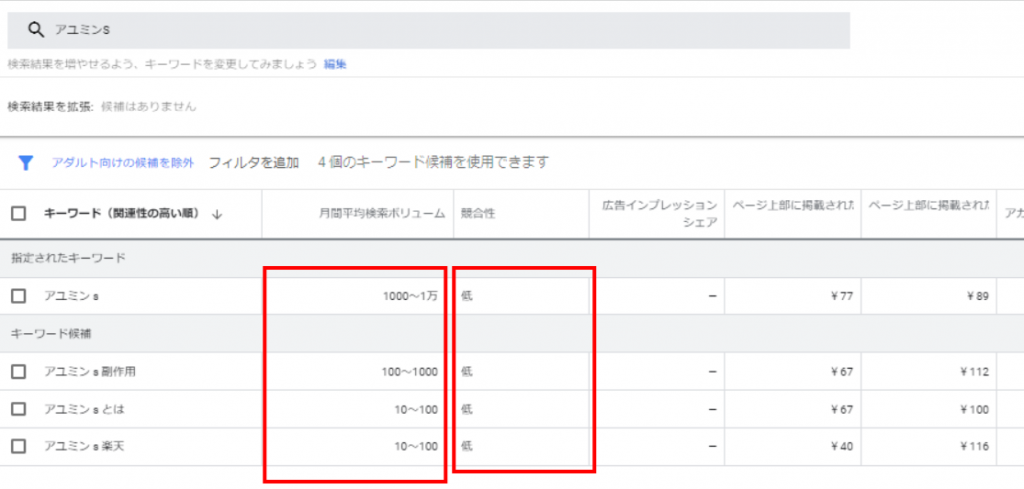Sort by 競合性 column header

(477, 213)
